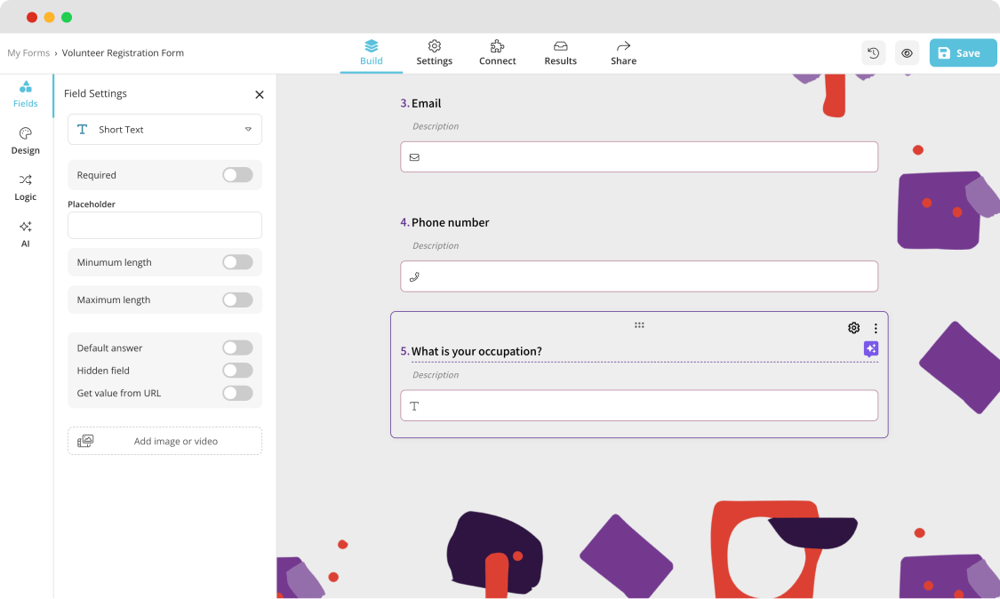Click the Save button
Image resolution: width=1000 pixels, height=599 pixels.
[962, 53]
